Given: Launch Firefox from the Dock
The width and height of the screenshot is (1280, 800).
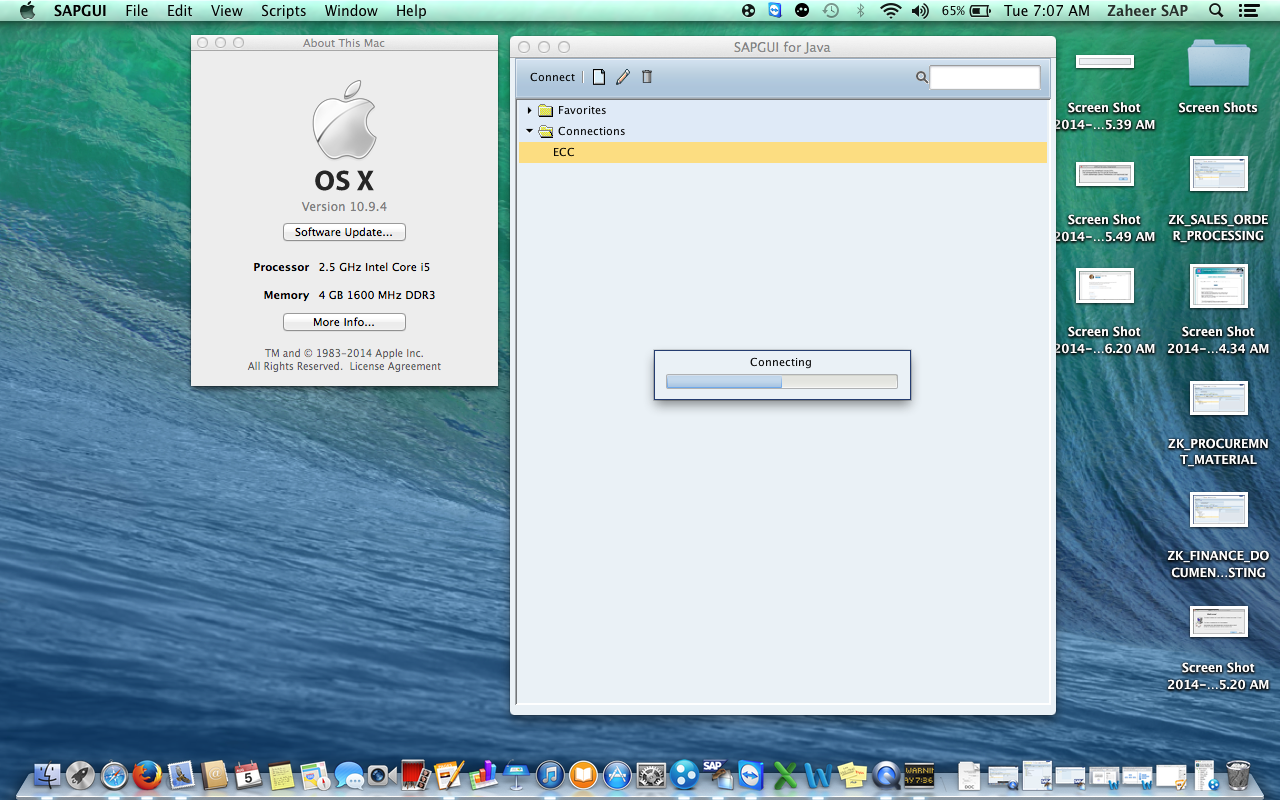Looking at the screenshot, I should (x=148, y=774).
